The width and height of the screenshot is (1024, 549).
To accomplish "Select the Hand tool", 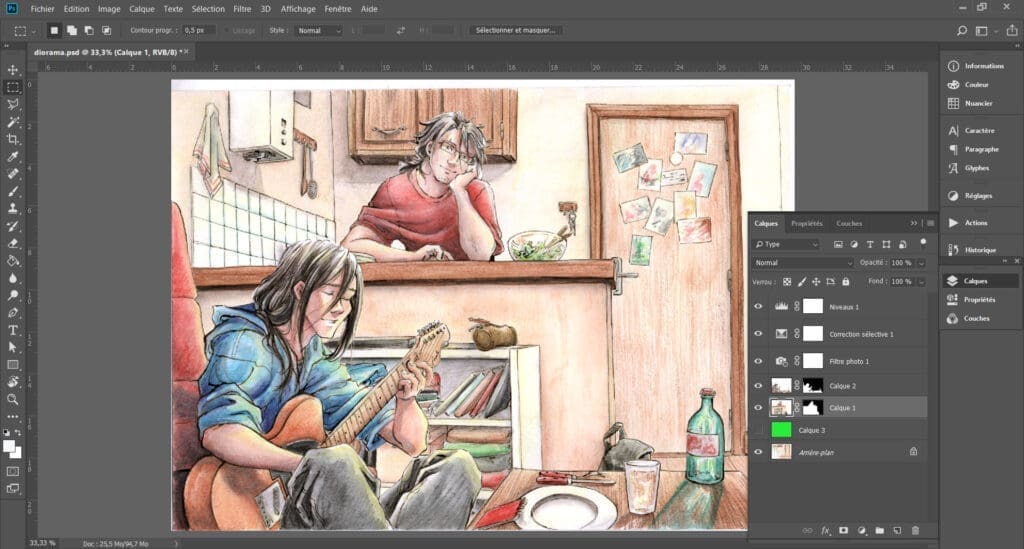I will click(x=12, y=382).
